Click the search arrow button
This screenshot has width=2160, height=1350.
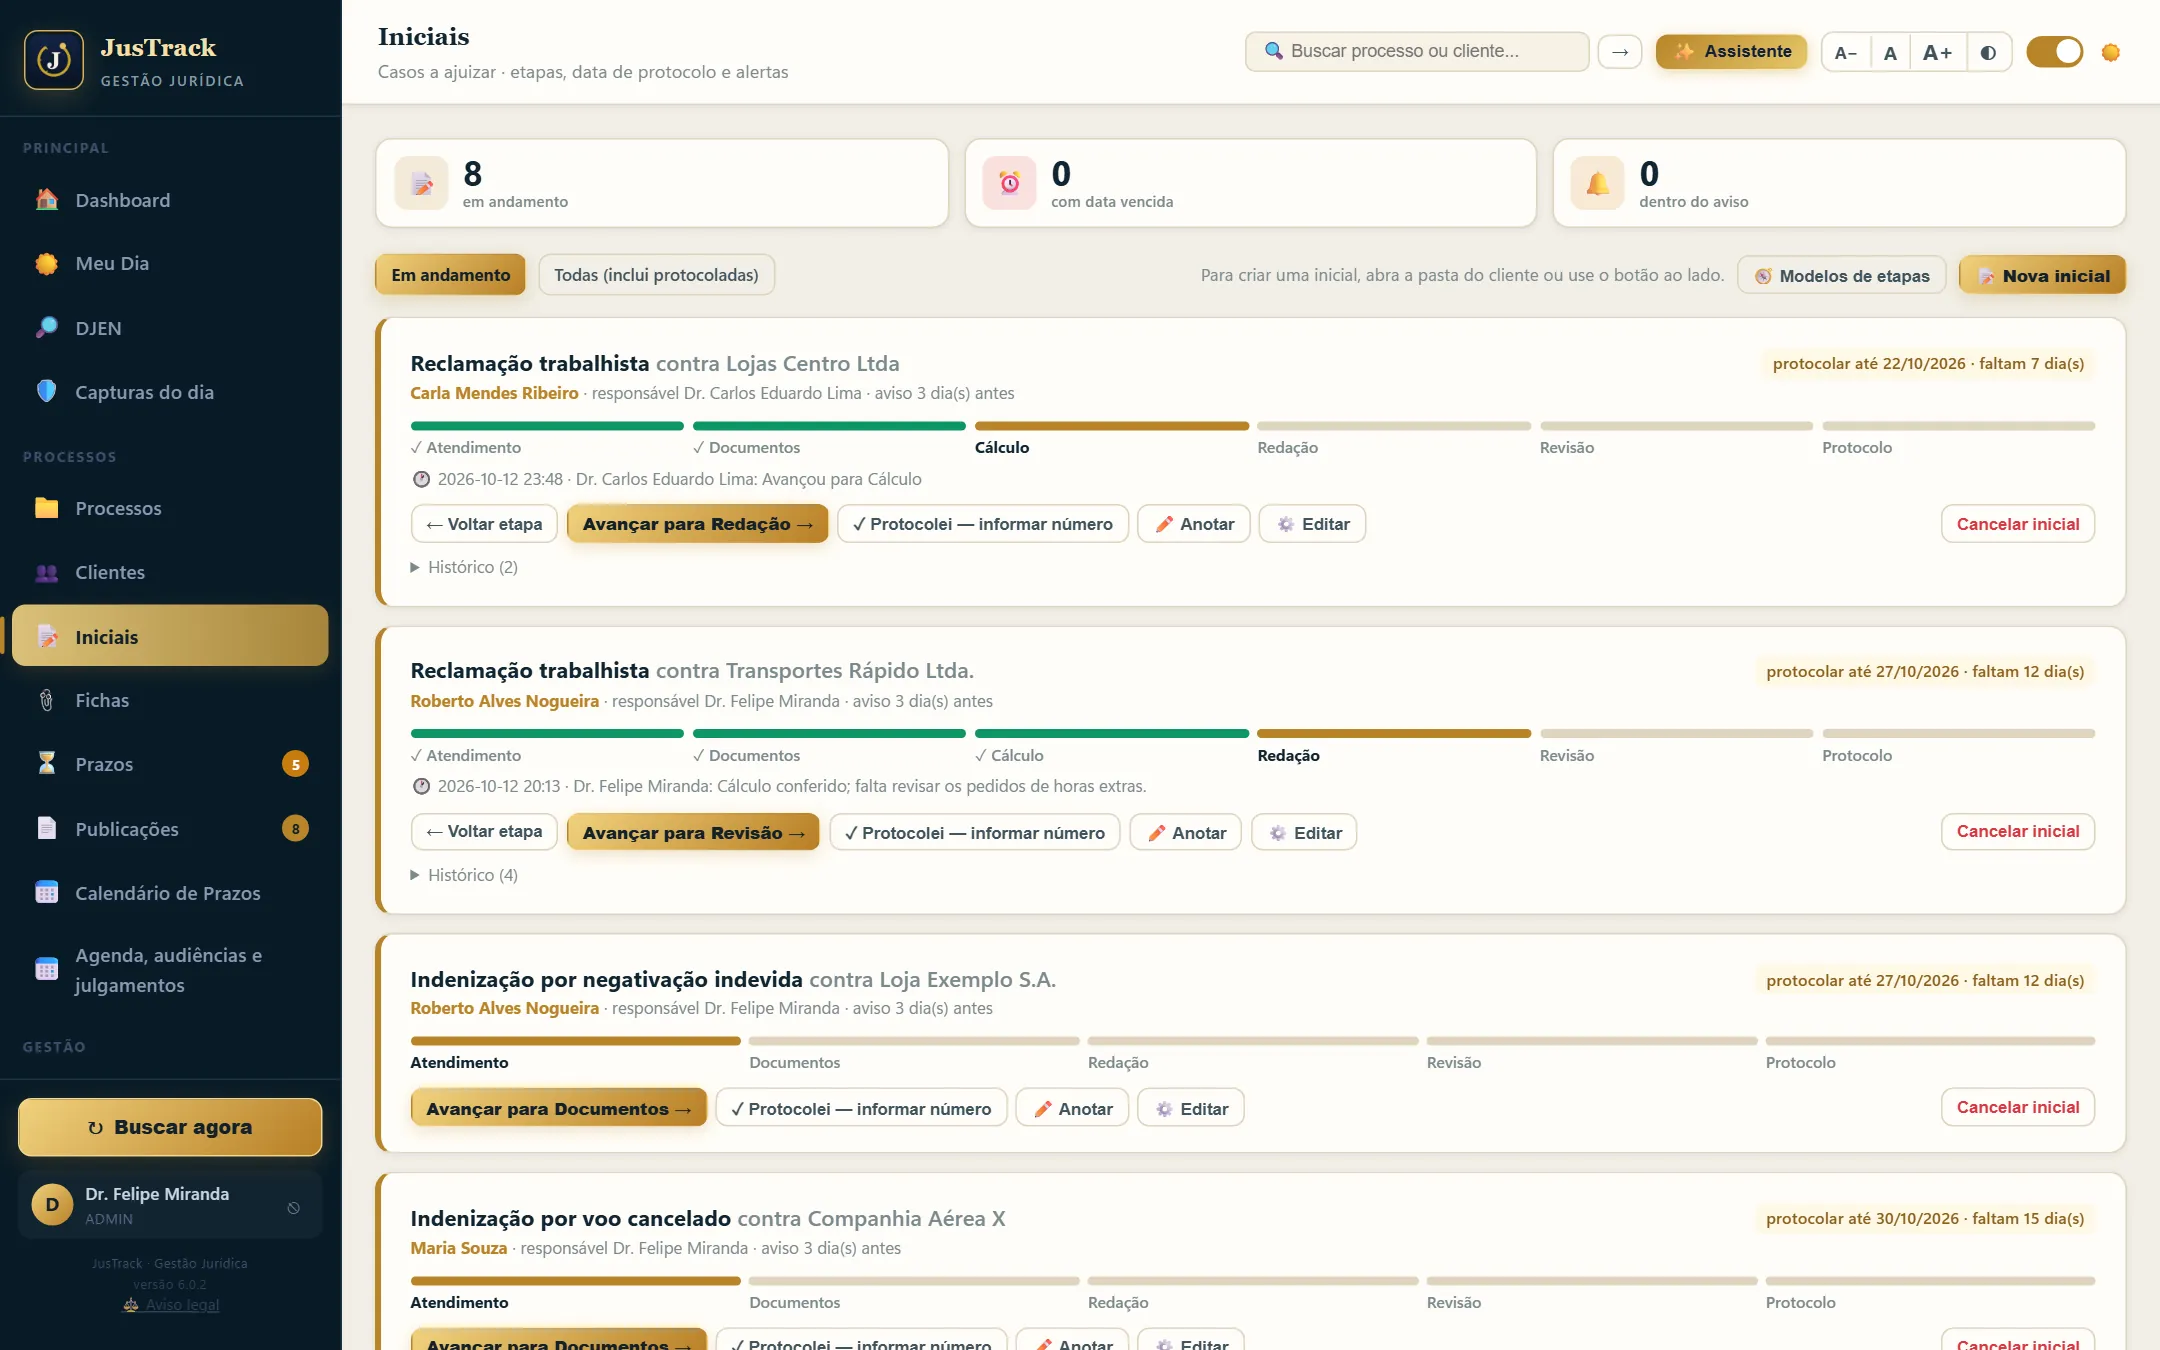(1620, 52)
